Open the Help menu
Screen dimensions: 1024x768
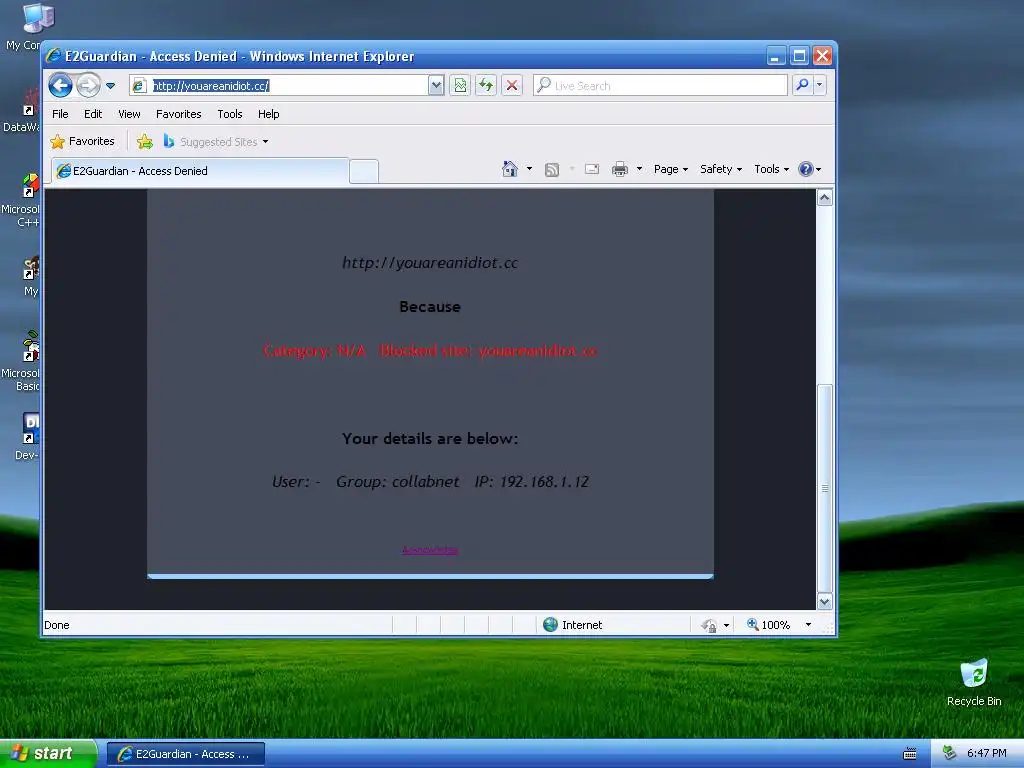pos(268,114)
